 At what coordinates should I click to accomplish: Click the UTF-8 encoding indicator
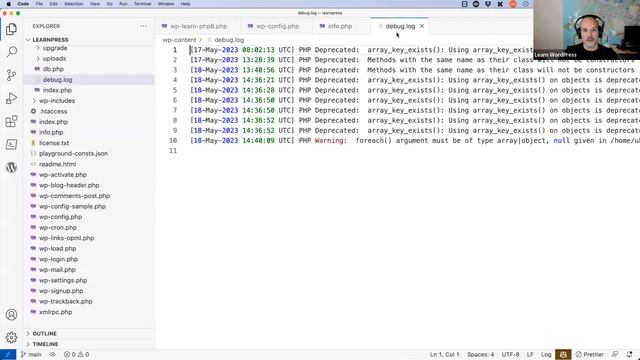510,355
